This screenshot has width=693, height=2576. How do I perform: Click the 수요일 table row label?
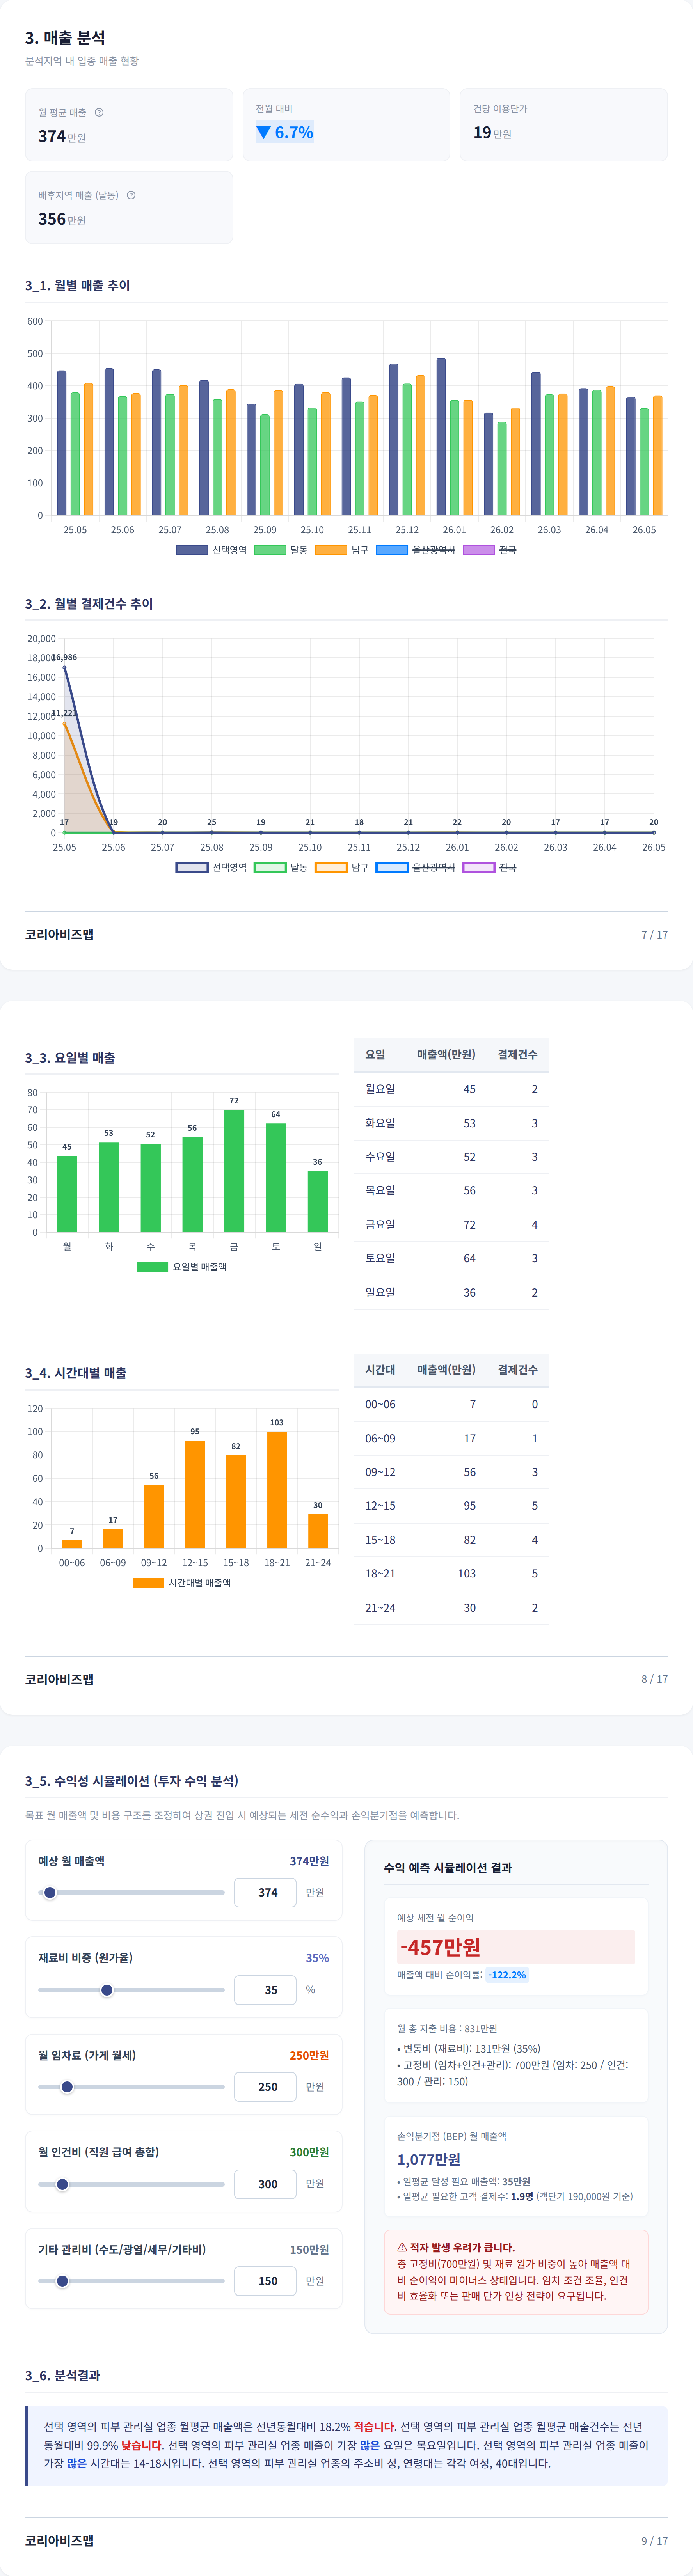click(380, 1156)
